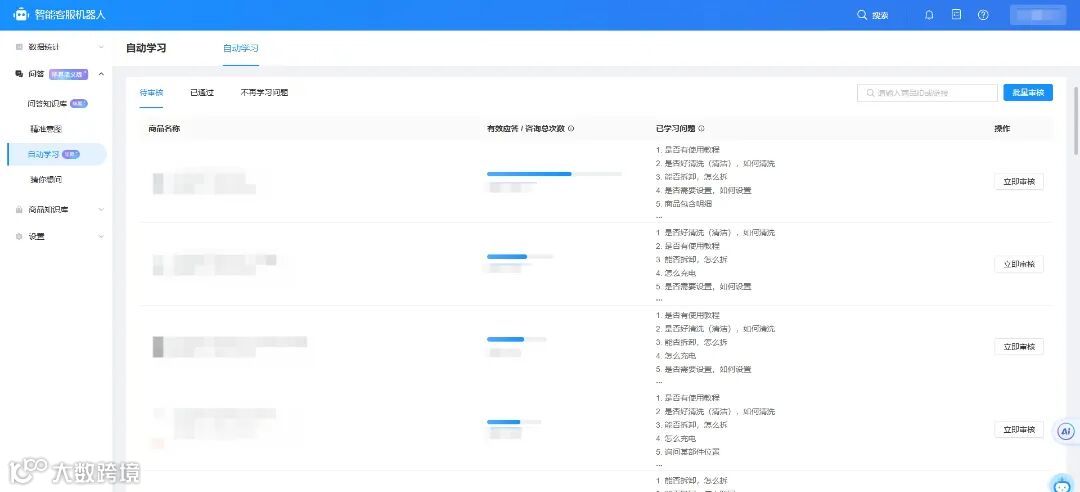Click the 已学习问题 column header text
The height and width of the screenshot is (492, 1080).
click(x=676, y=129)
